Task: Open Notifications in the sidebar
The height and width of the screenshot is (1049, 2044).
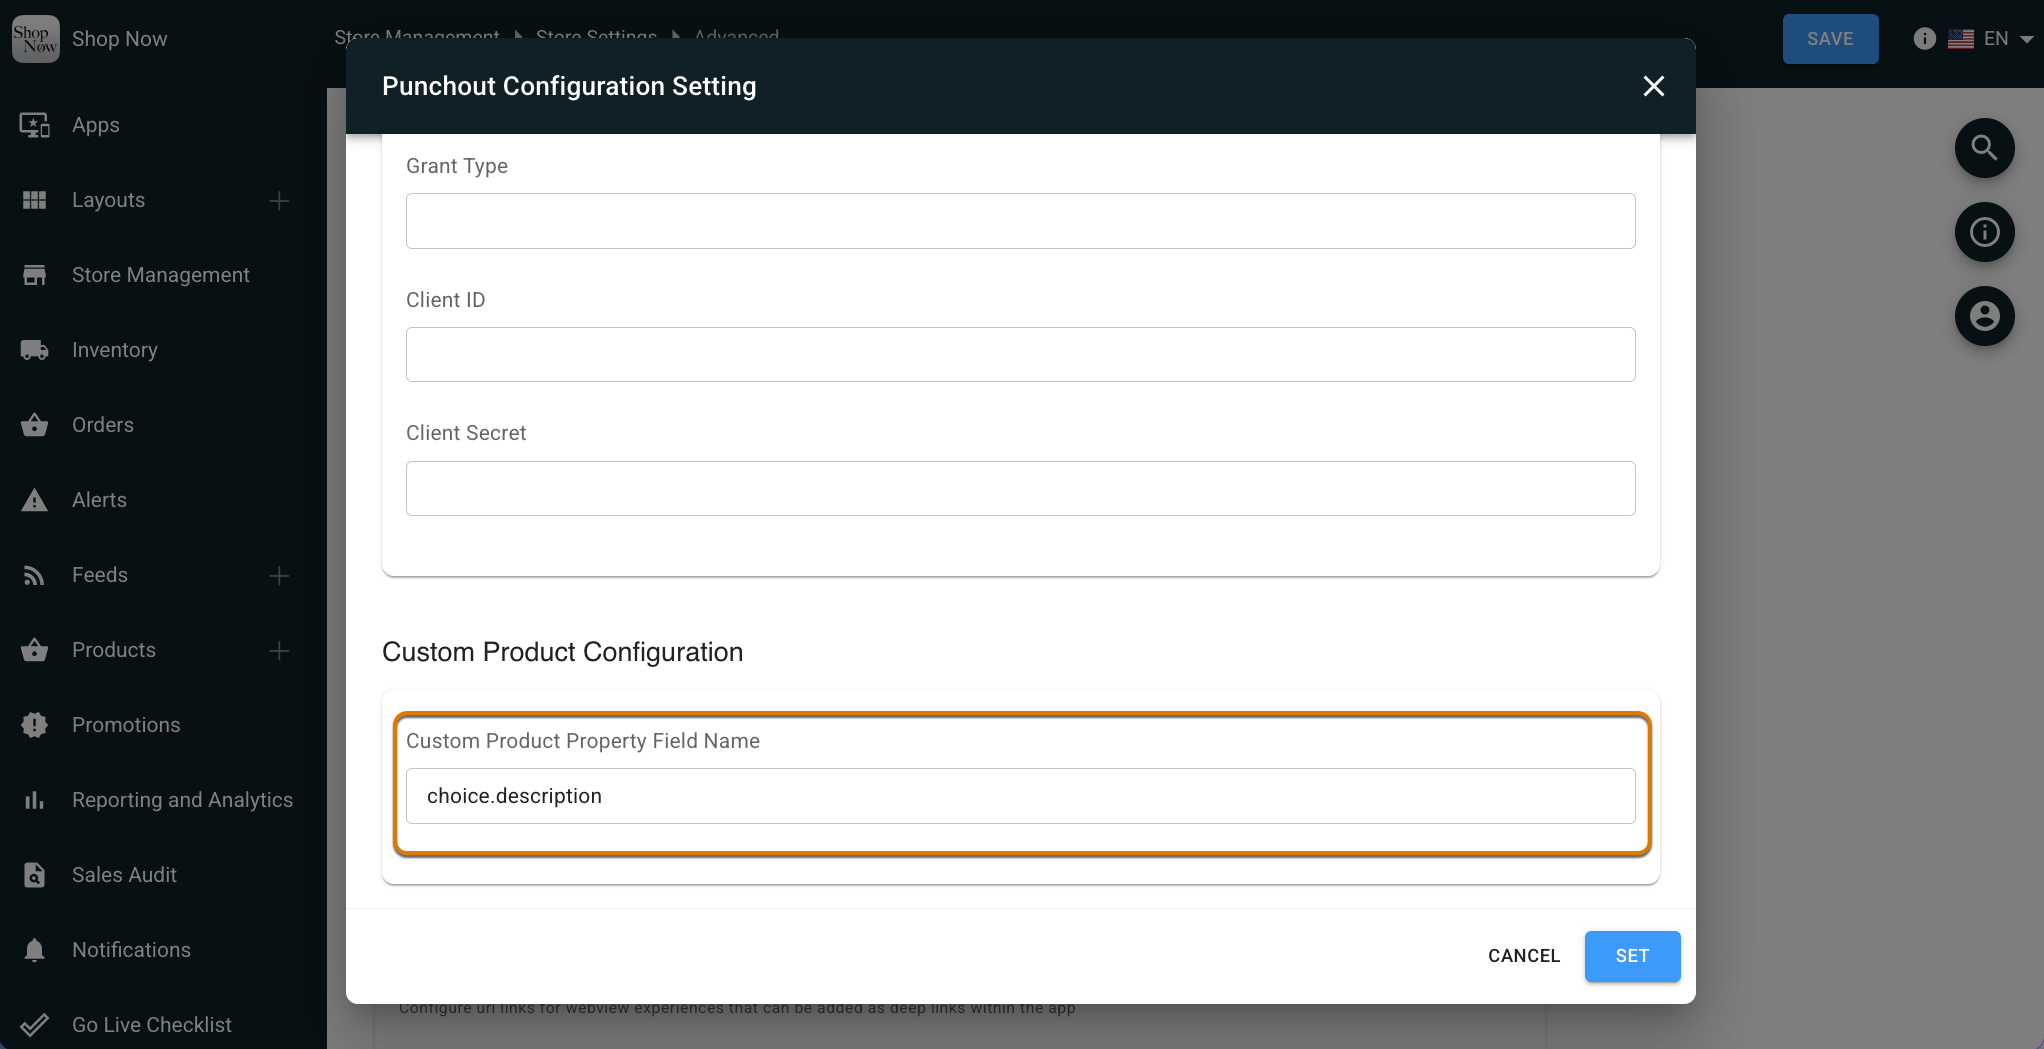Action: pyautogui.click(x=131, y=950)
